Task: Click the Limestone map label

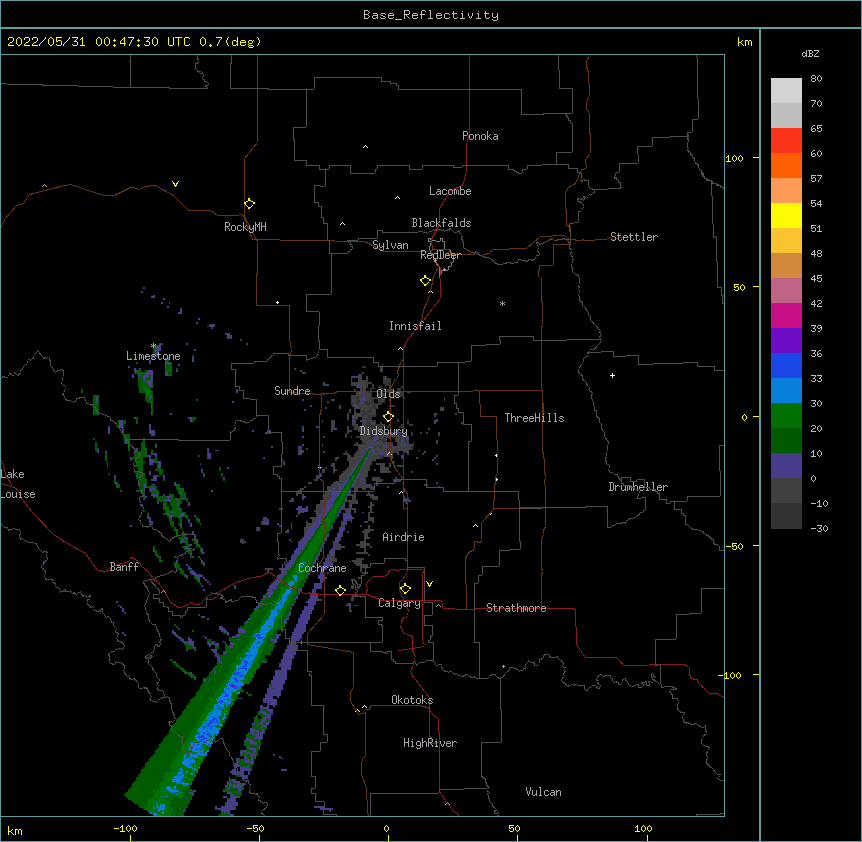Action: click(x=153, y=356)
